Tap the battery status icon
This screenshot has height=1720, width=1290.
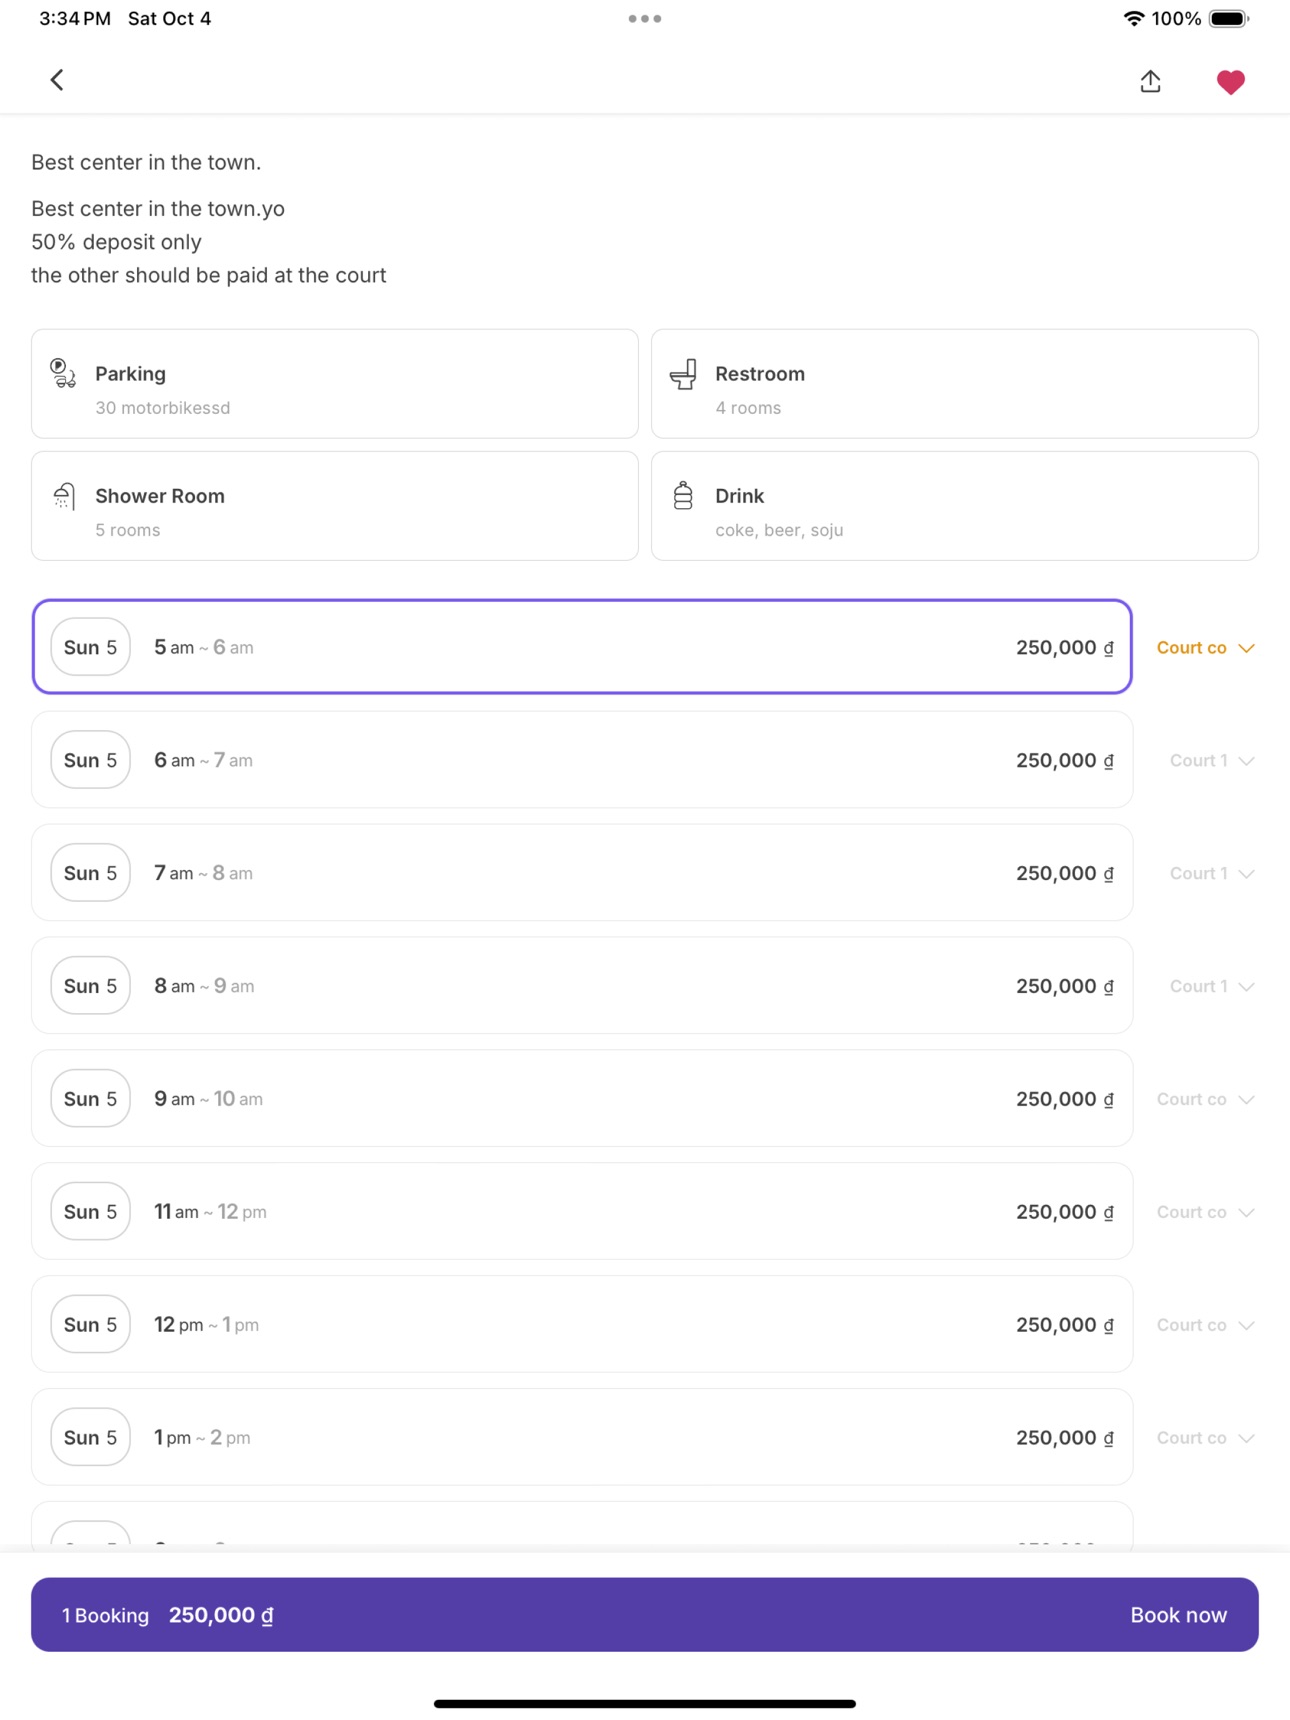1229,19
